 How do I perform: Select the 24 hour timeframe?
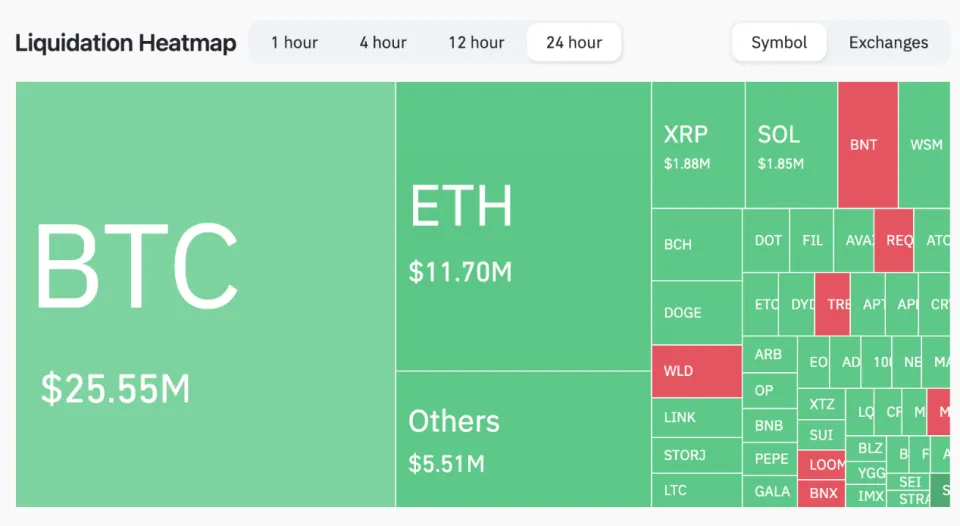(574, 42)
